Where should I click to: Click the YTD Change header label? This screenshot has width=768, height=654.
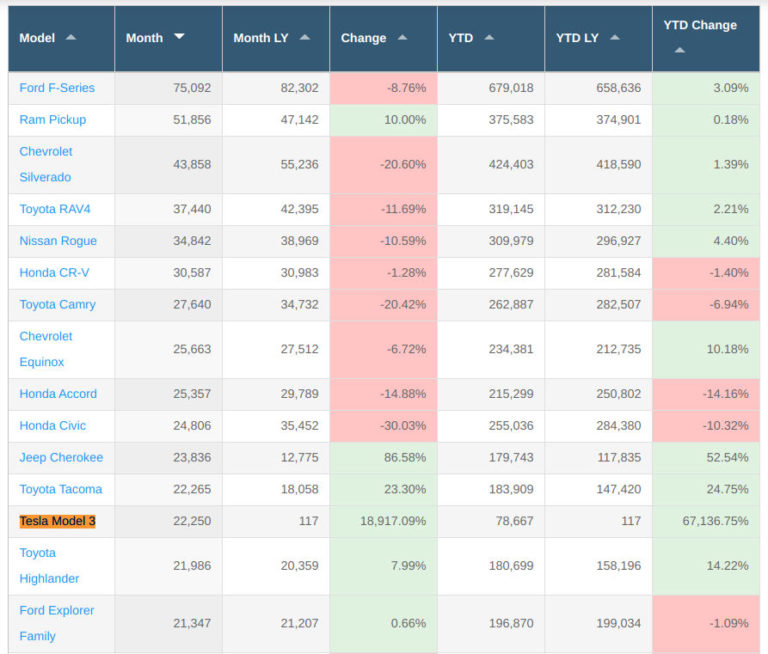tap(700, 25)
